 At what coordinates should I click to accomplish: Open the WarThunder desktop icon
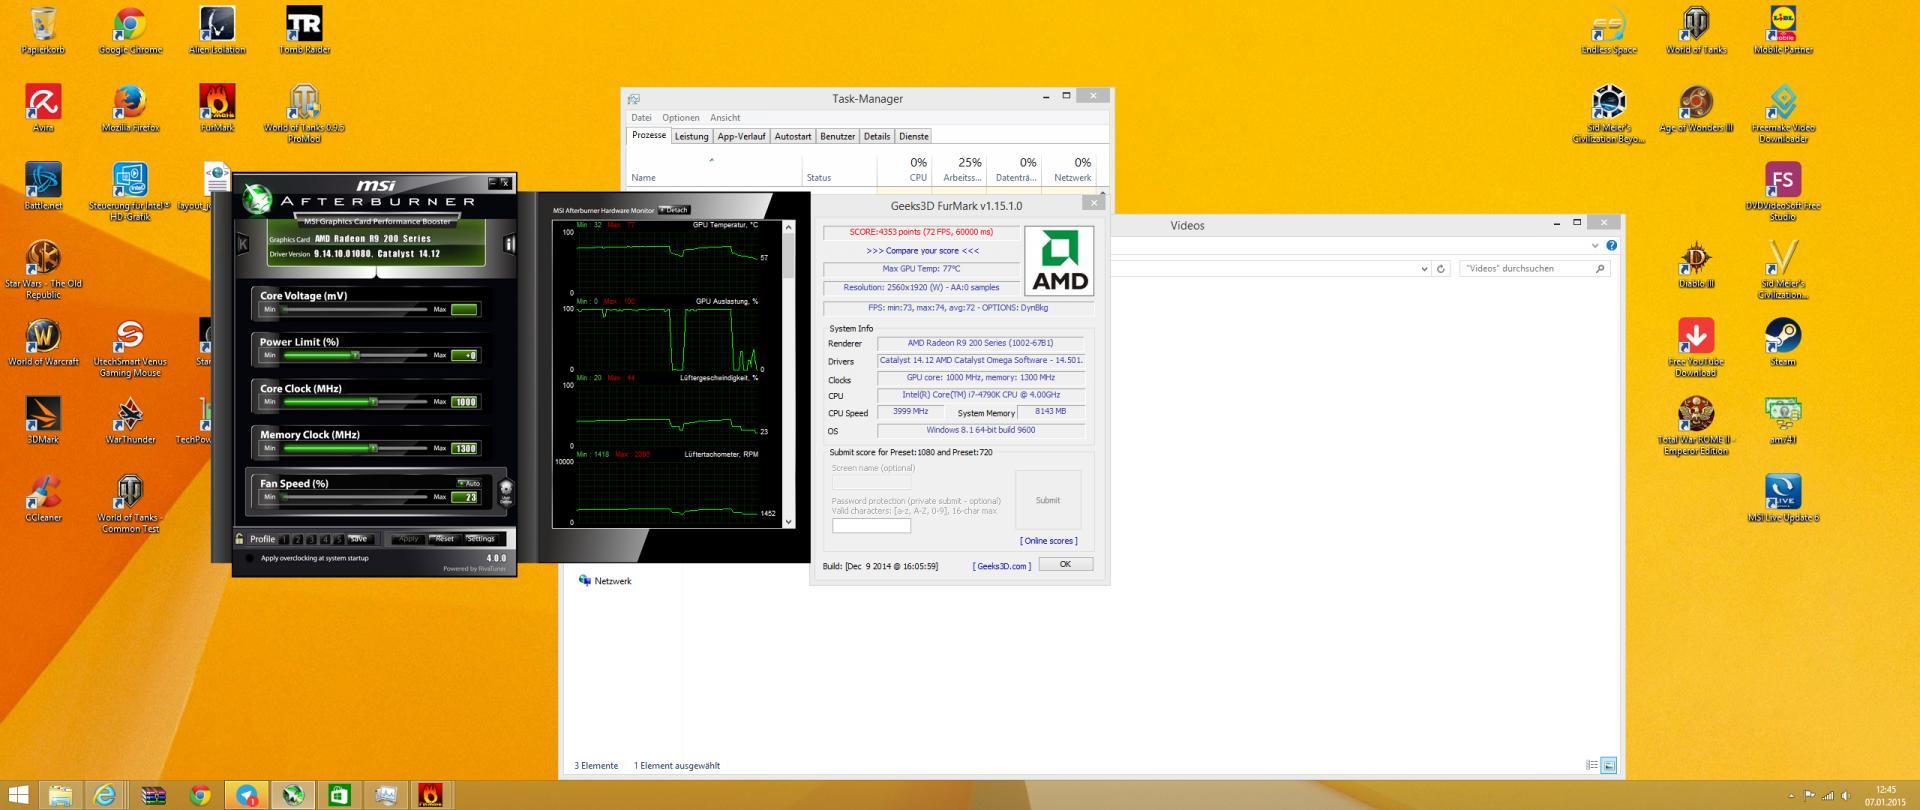130,420
